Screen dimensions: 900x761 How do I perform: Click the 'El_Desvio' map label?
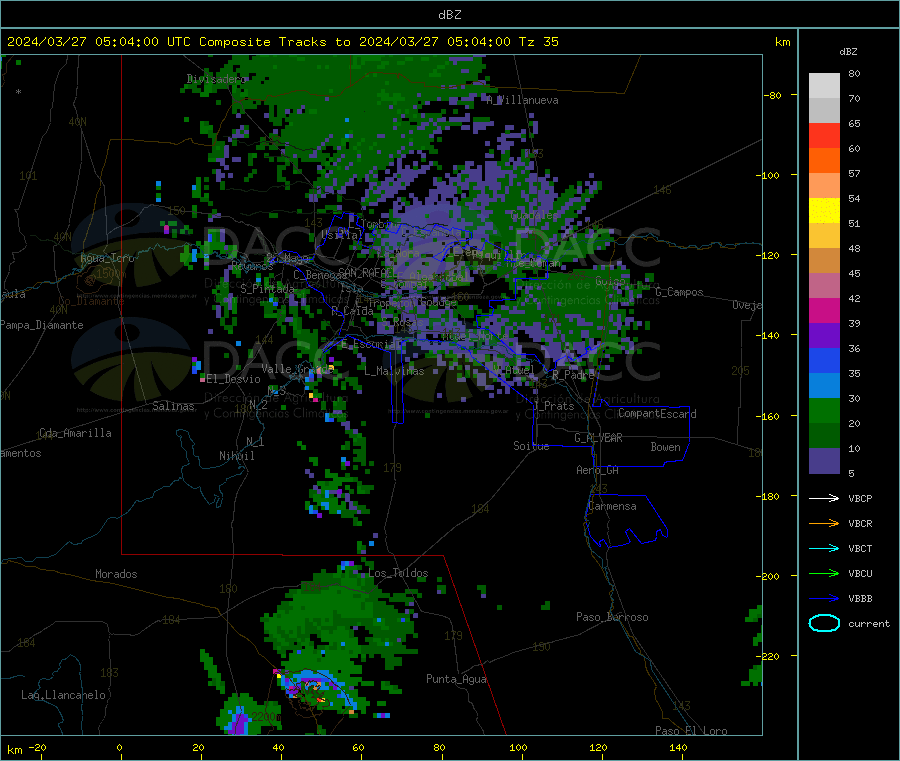coord(233,379)
